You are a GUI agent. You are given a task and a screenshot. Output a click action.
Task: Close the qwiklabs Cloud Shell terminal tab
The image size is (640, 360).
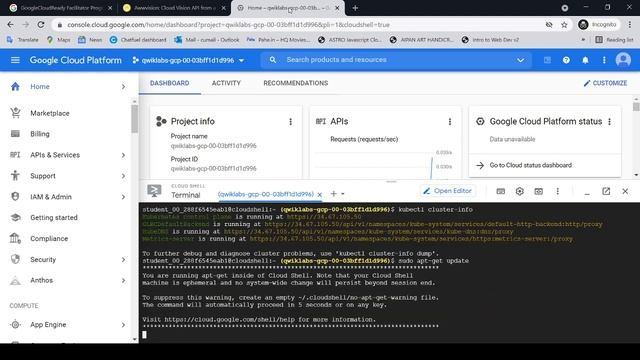click(x=320, y=195)
